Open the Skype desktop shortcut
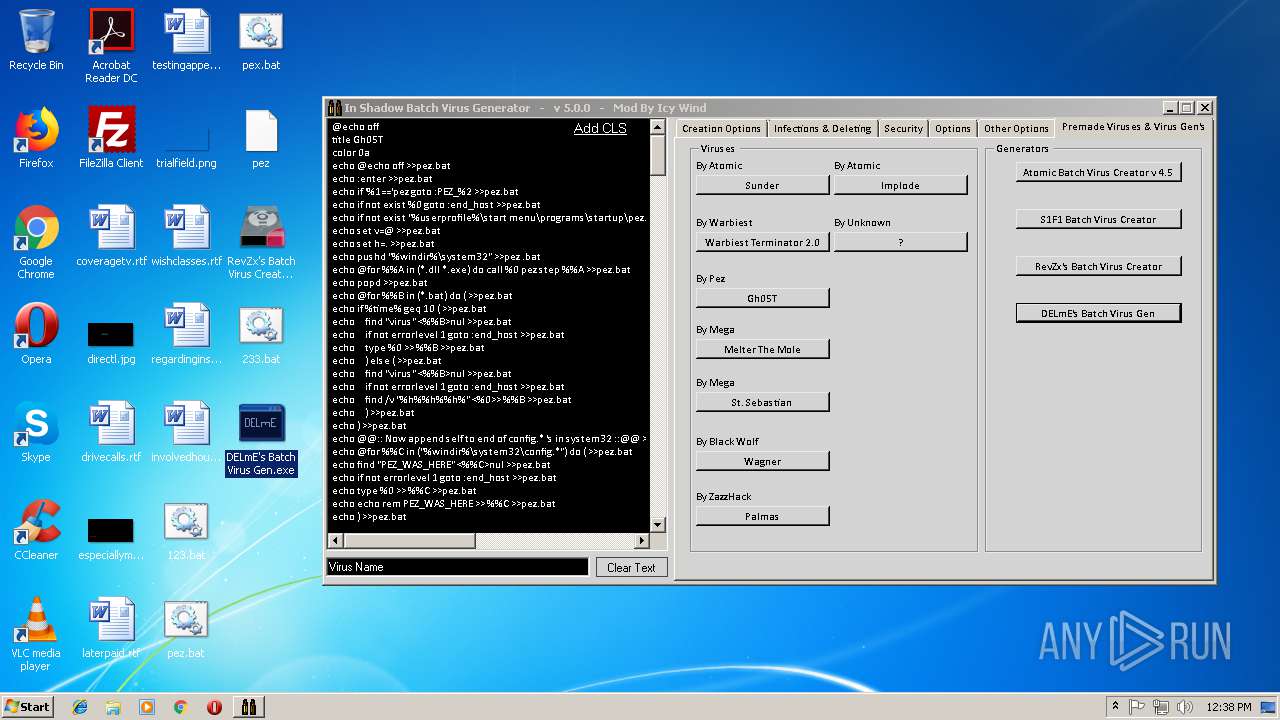The height and width of the screenshot is (720, 1280). coord(36,432)
